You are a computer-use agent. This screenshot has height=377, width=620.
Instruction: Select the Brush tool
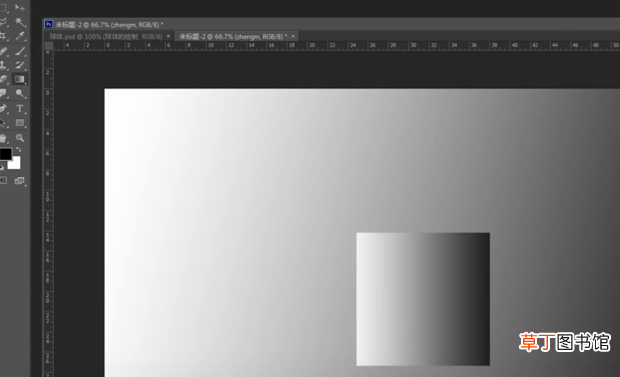point(20,51)
